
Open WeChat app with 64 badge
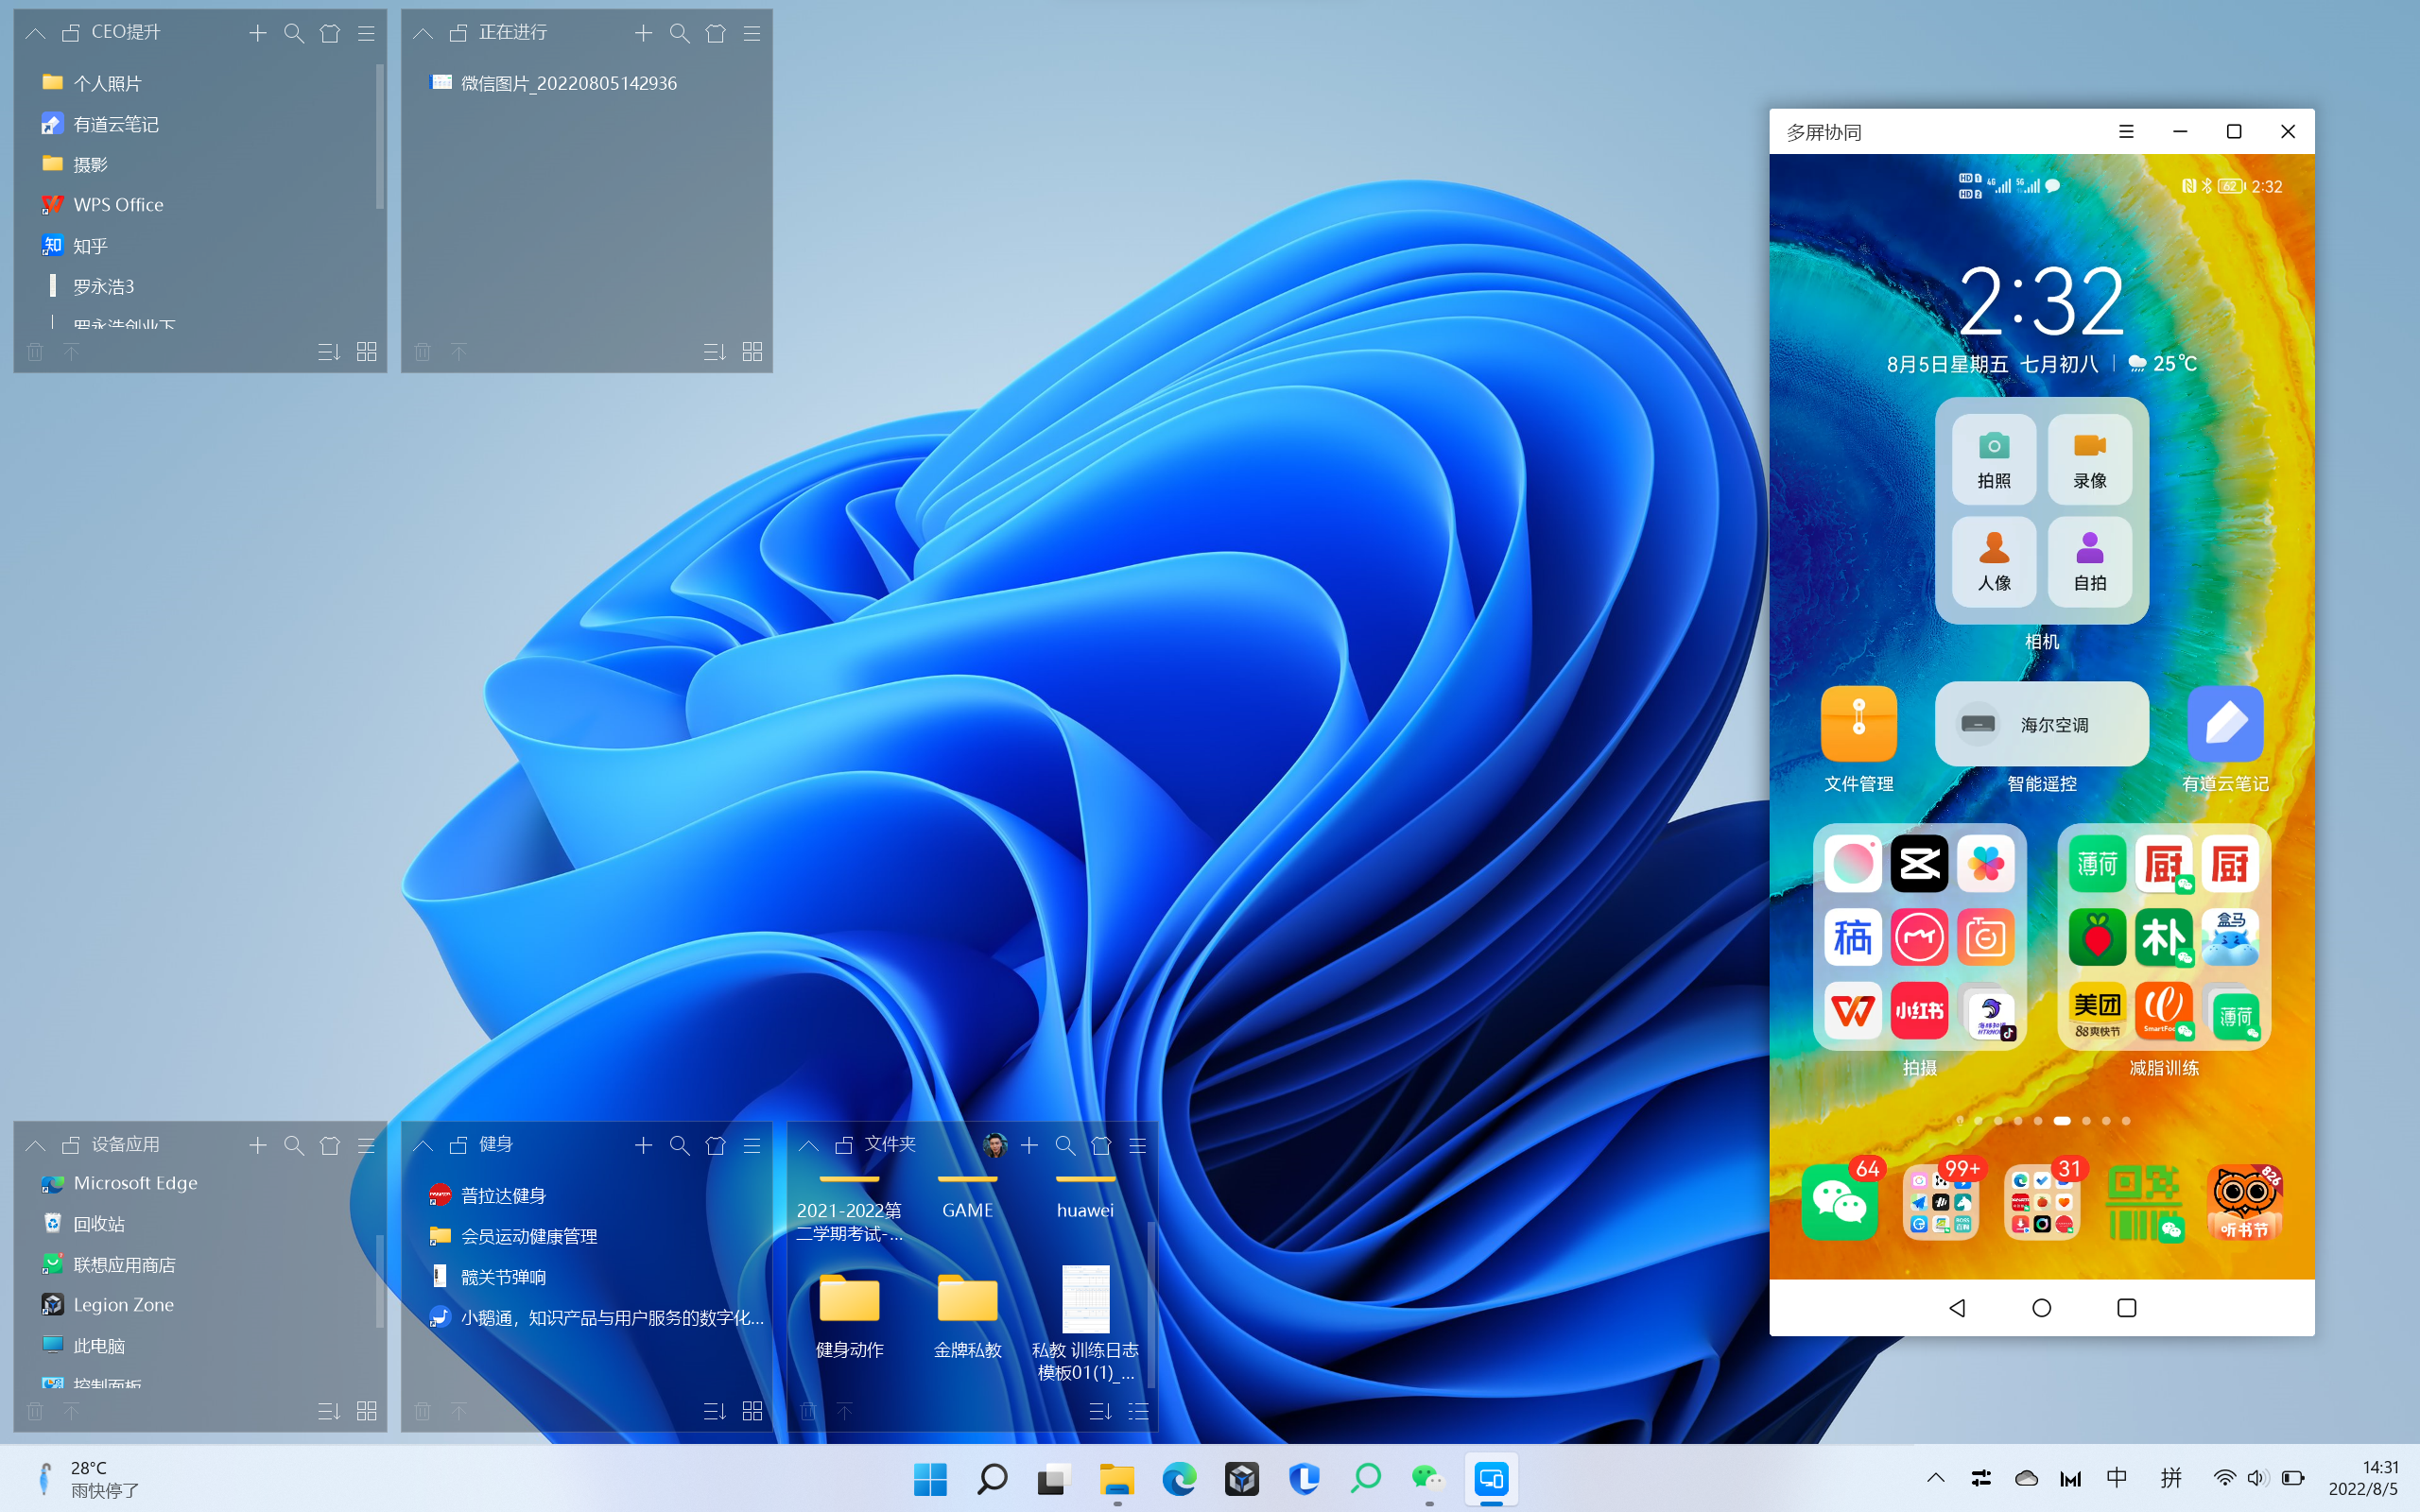coord(1840,1202)
